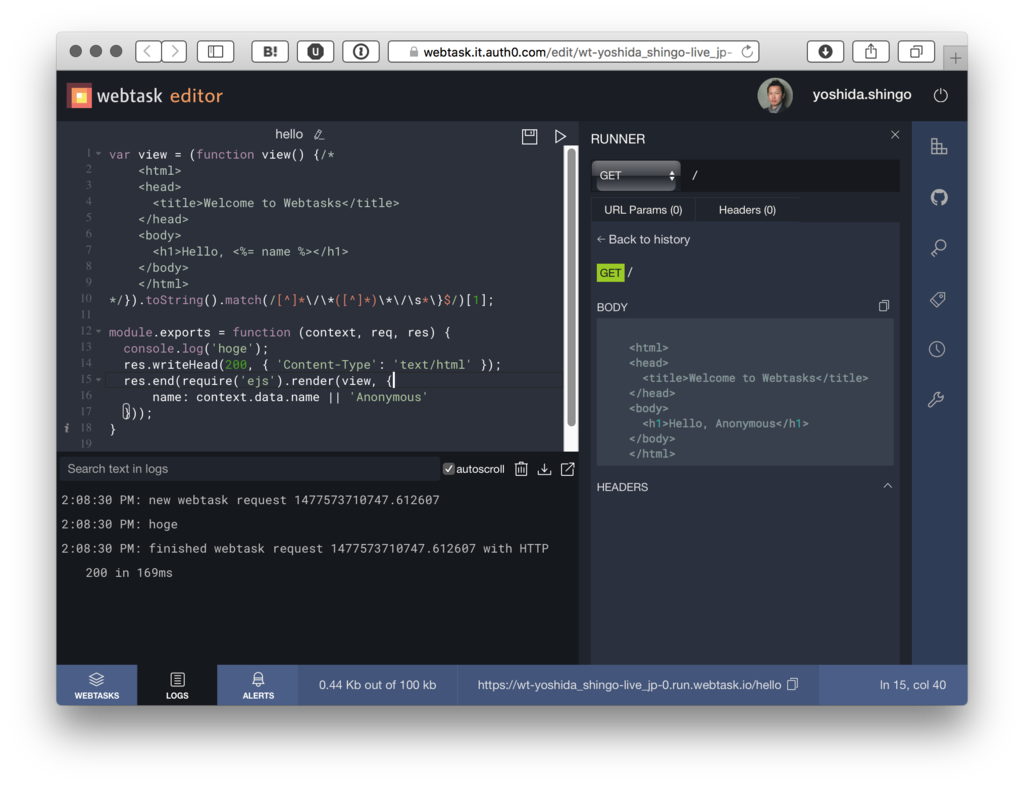Click the ln 15, col 40 cursor indicator
The width and height of the screenshot is (1024, 786).
coord(912,685)
